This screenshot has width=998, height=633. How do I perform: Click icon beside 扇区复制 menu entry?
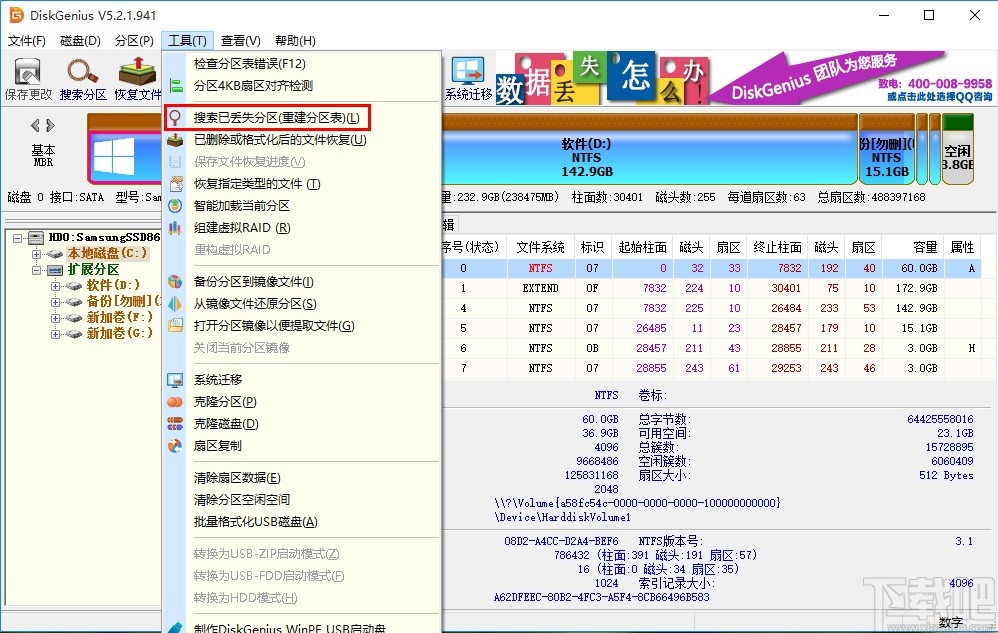[176, 446]
